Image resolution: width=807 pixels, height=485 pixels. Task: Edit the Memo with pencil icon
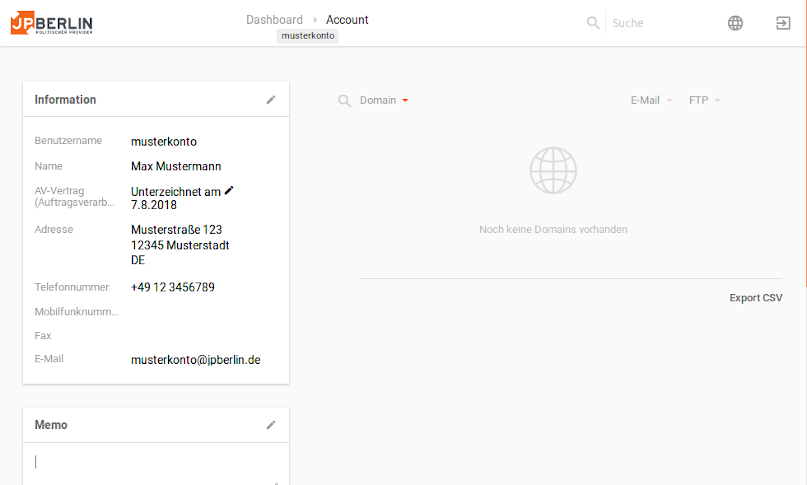point(270,425)
